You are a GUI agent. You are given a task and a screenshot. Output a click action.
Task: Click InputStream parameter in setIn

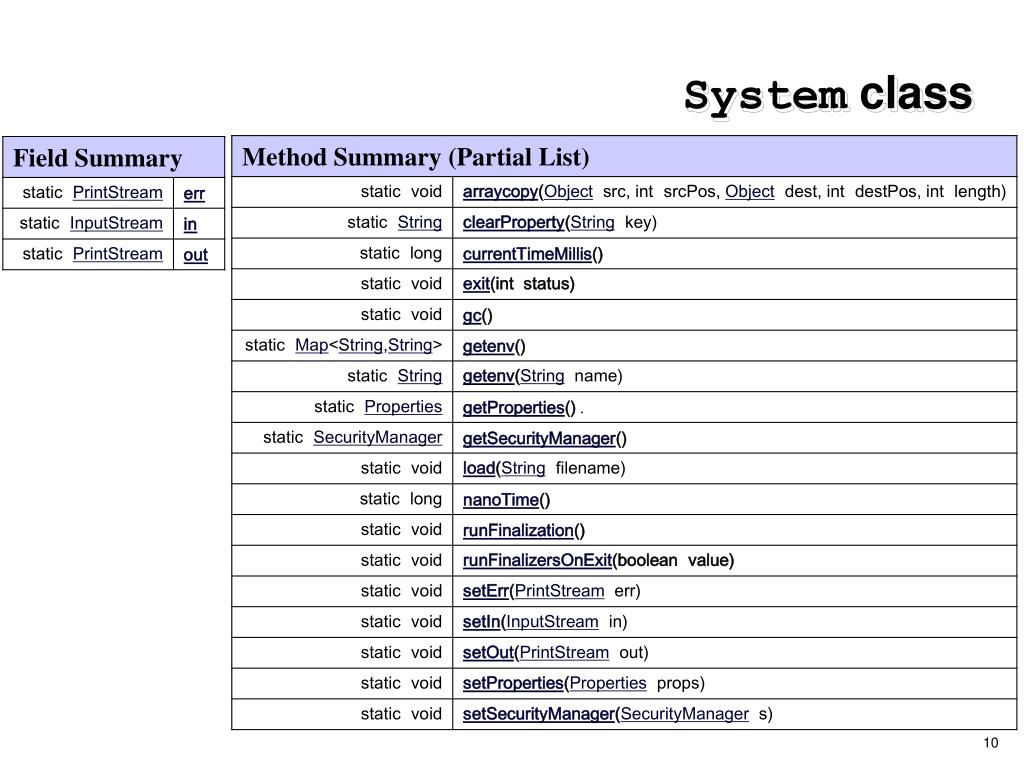[552, 622]
